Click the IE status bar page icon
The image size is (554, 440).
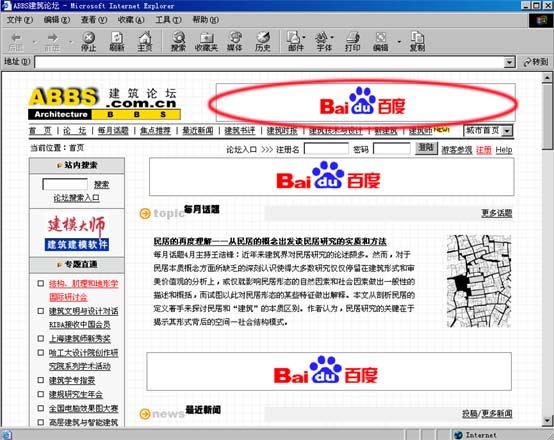point(7,435)
